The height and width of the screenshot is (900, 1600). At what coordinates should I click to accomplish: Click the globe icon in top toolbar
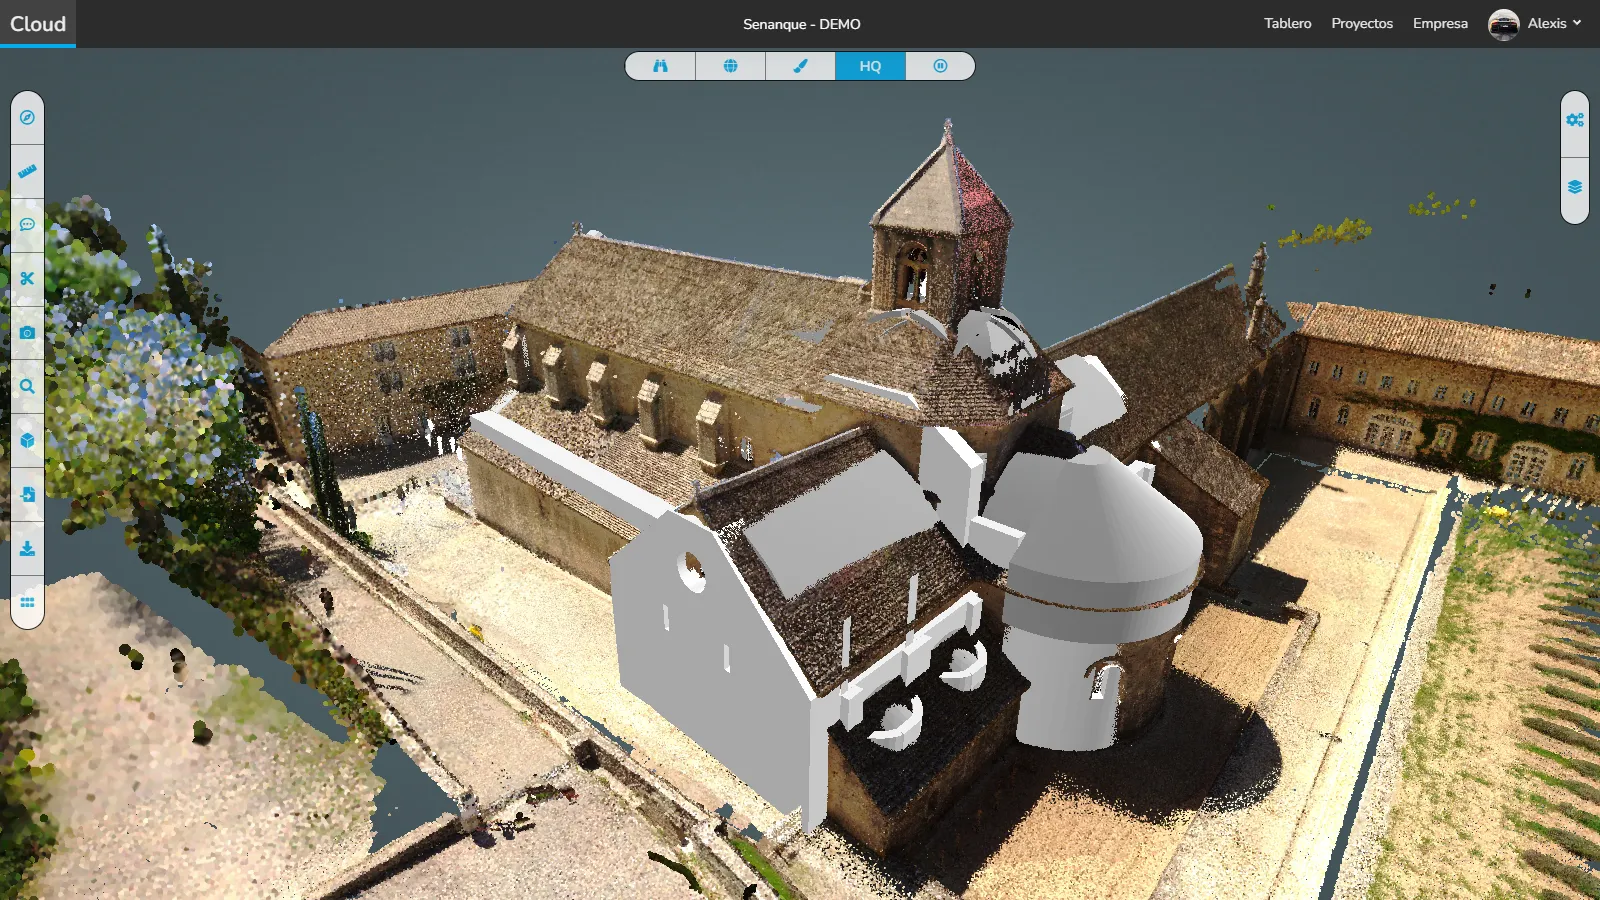(730, 66)
